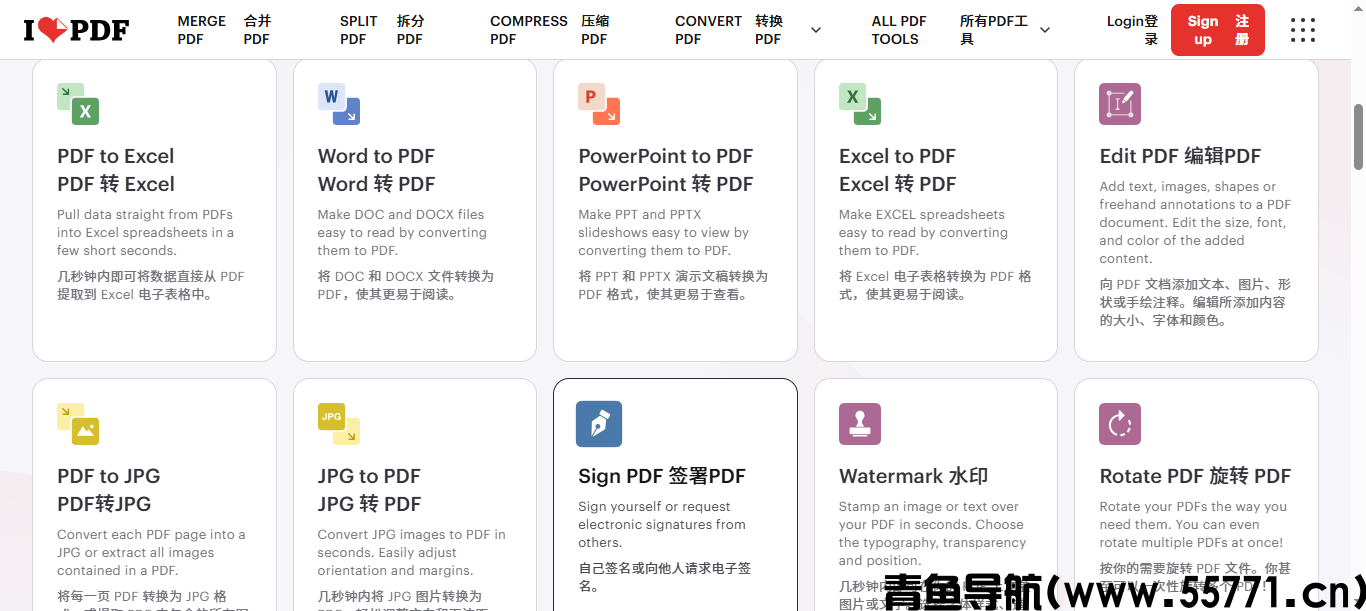Open the PDF to Excel card title
Viewport: 1366px width, 611px height.
click(116, 170)
